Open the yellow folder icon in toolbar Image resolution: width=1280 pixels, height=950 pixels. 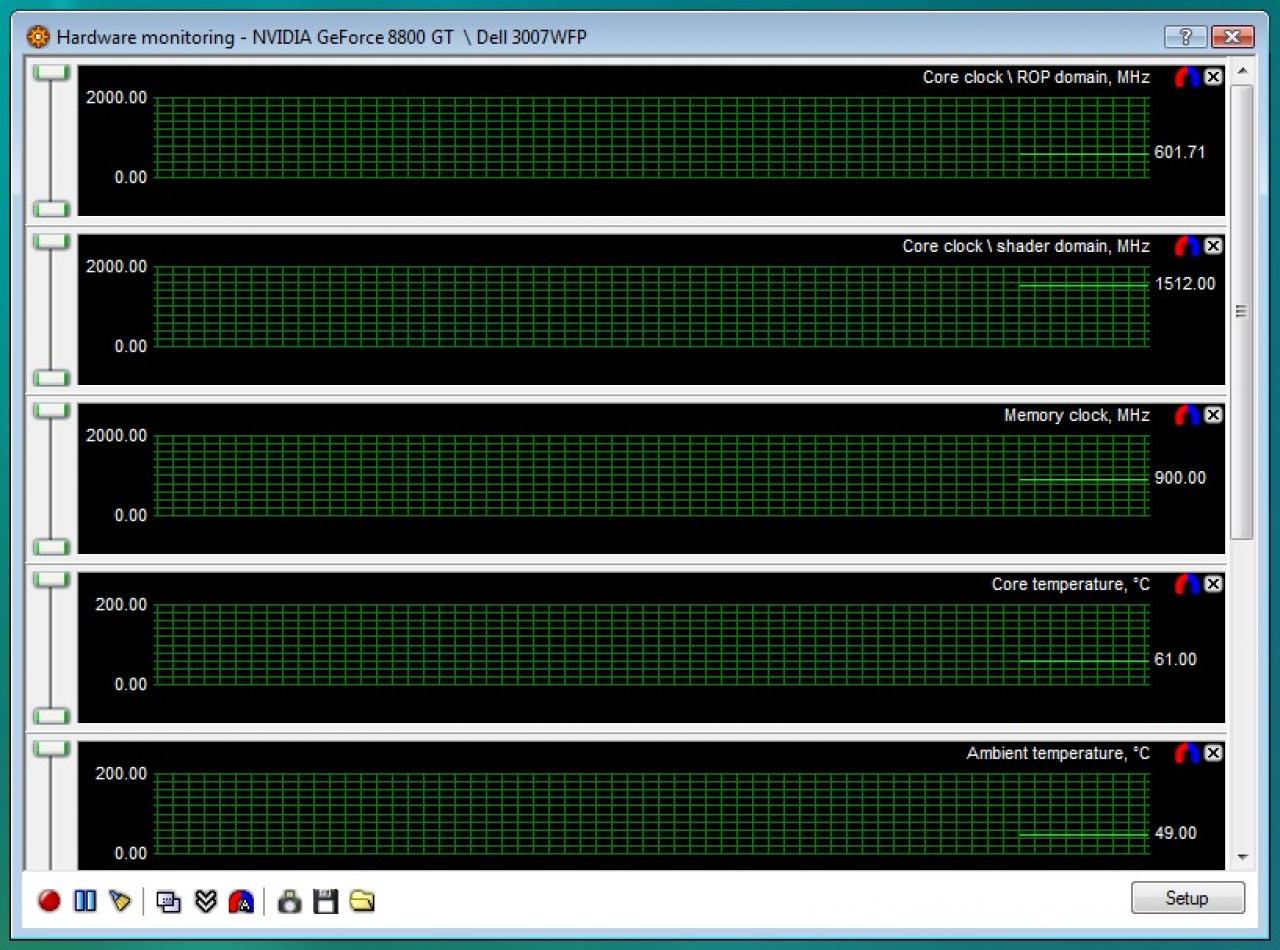click(361, 901)
